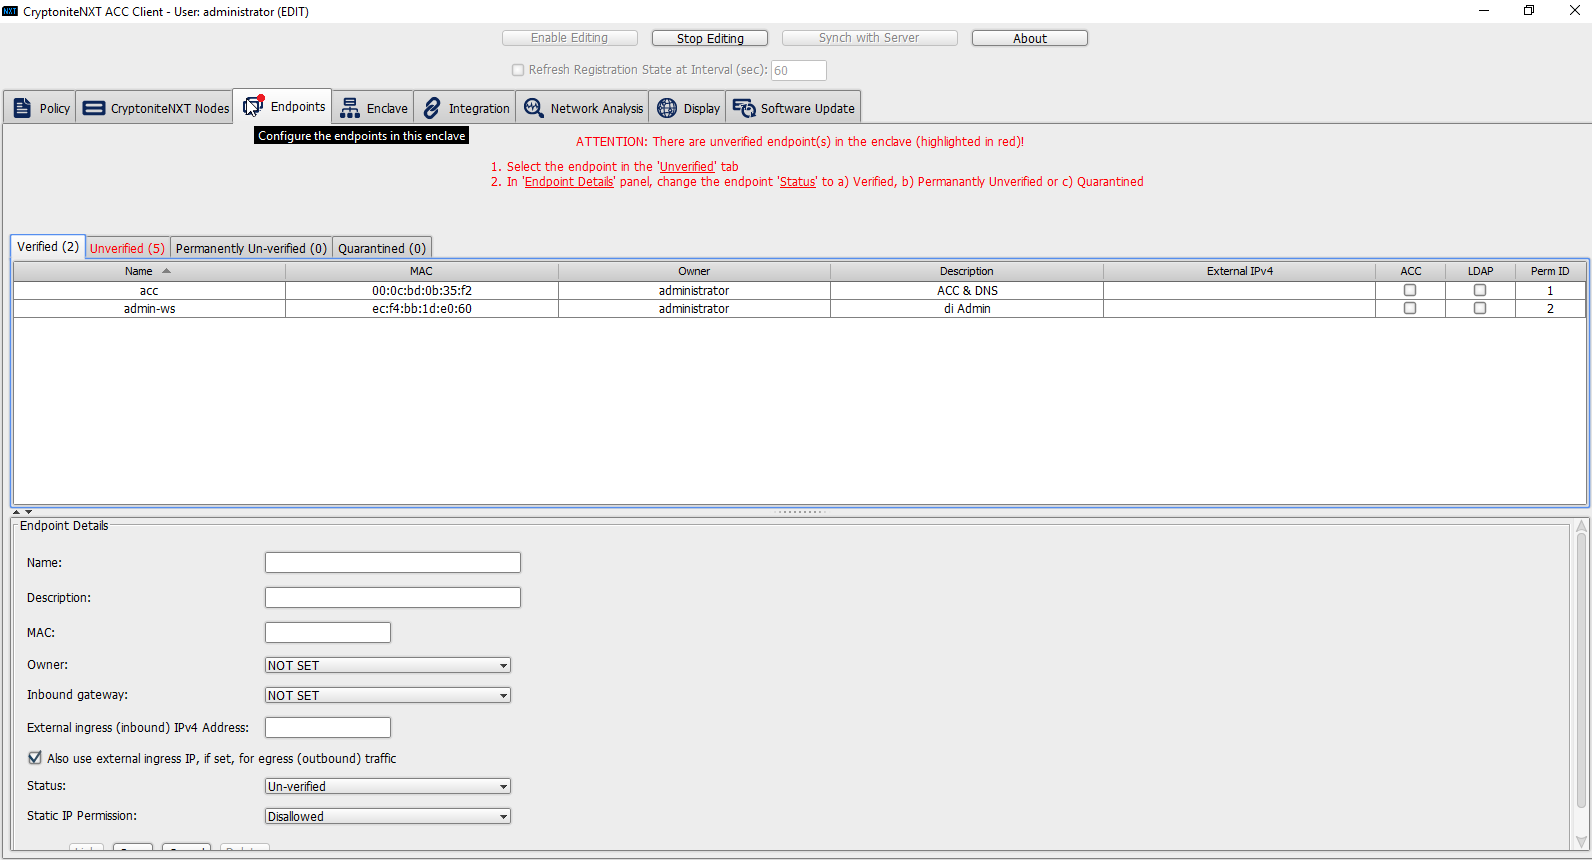1592x860 pixels.
Task: Click the Enable Editing button
Action: [570, 38]
